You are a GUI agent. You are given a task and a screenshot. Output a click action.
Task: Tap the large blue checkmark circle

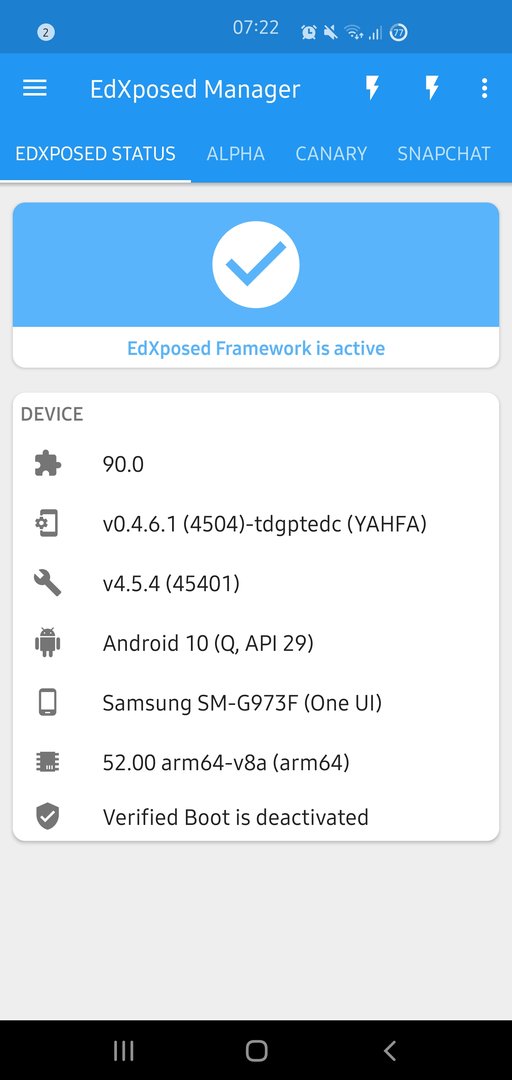[256, 264]
